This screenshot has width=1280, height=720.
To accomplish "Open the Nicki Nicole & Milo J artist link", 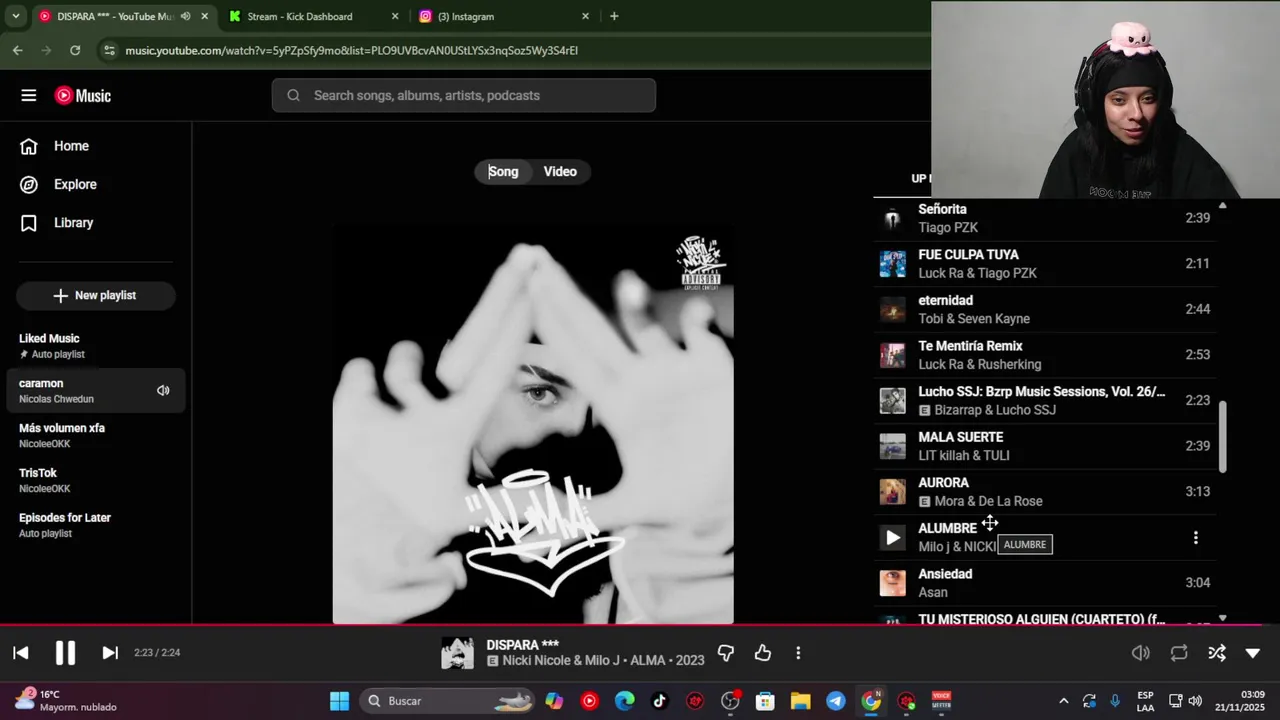I will [561, 661].
